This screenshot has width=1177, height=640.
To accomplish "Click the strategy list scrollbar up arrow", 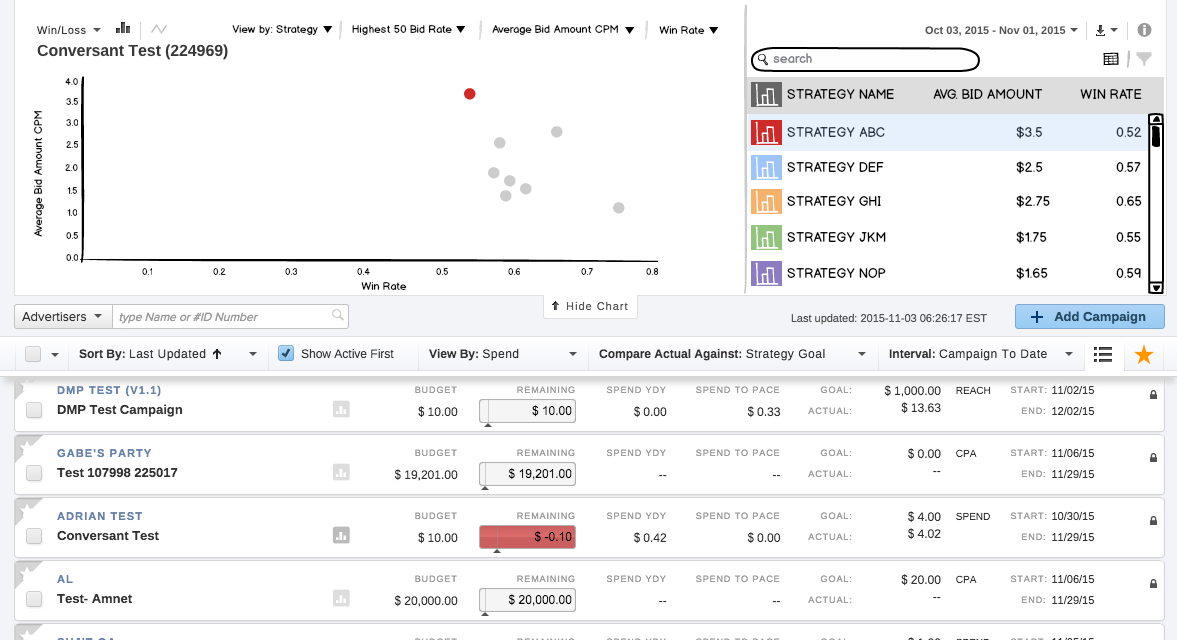I will pyautogui.click(x=1156, y=119).
